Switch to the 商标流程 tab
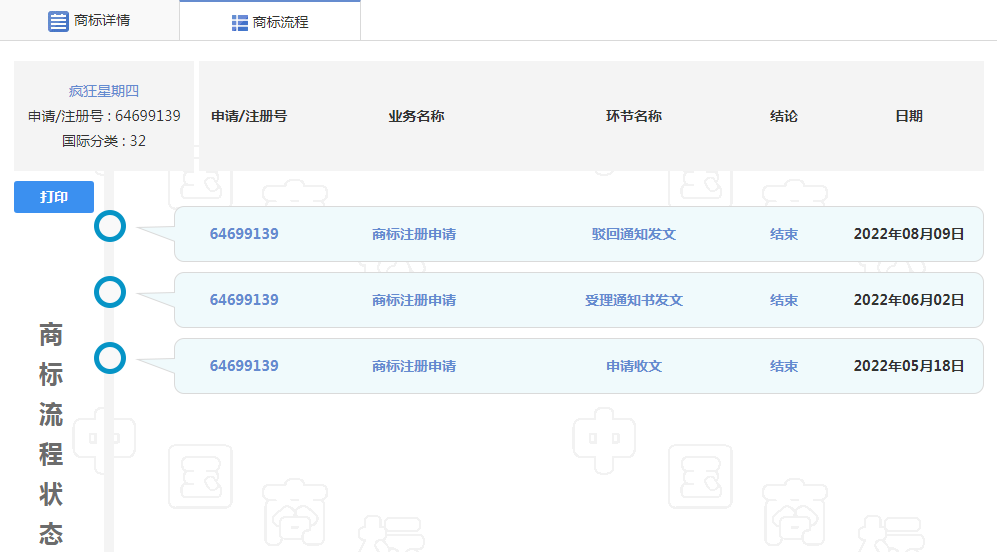 pyautogui.click(x=270, y=22)
